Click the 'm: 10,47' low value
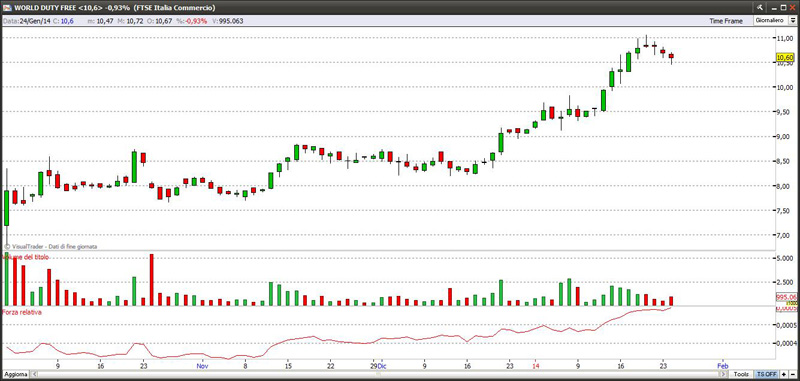Viewport: 800px width, 381px height. (x=101, y=21)
